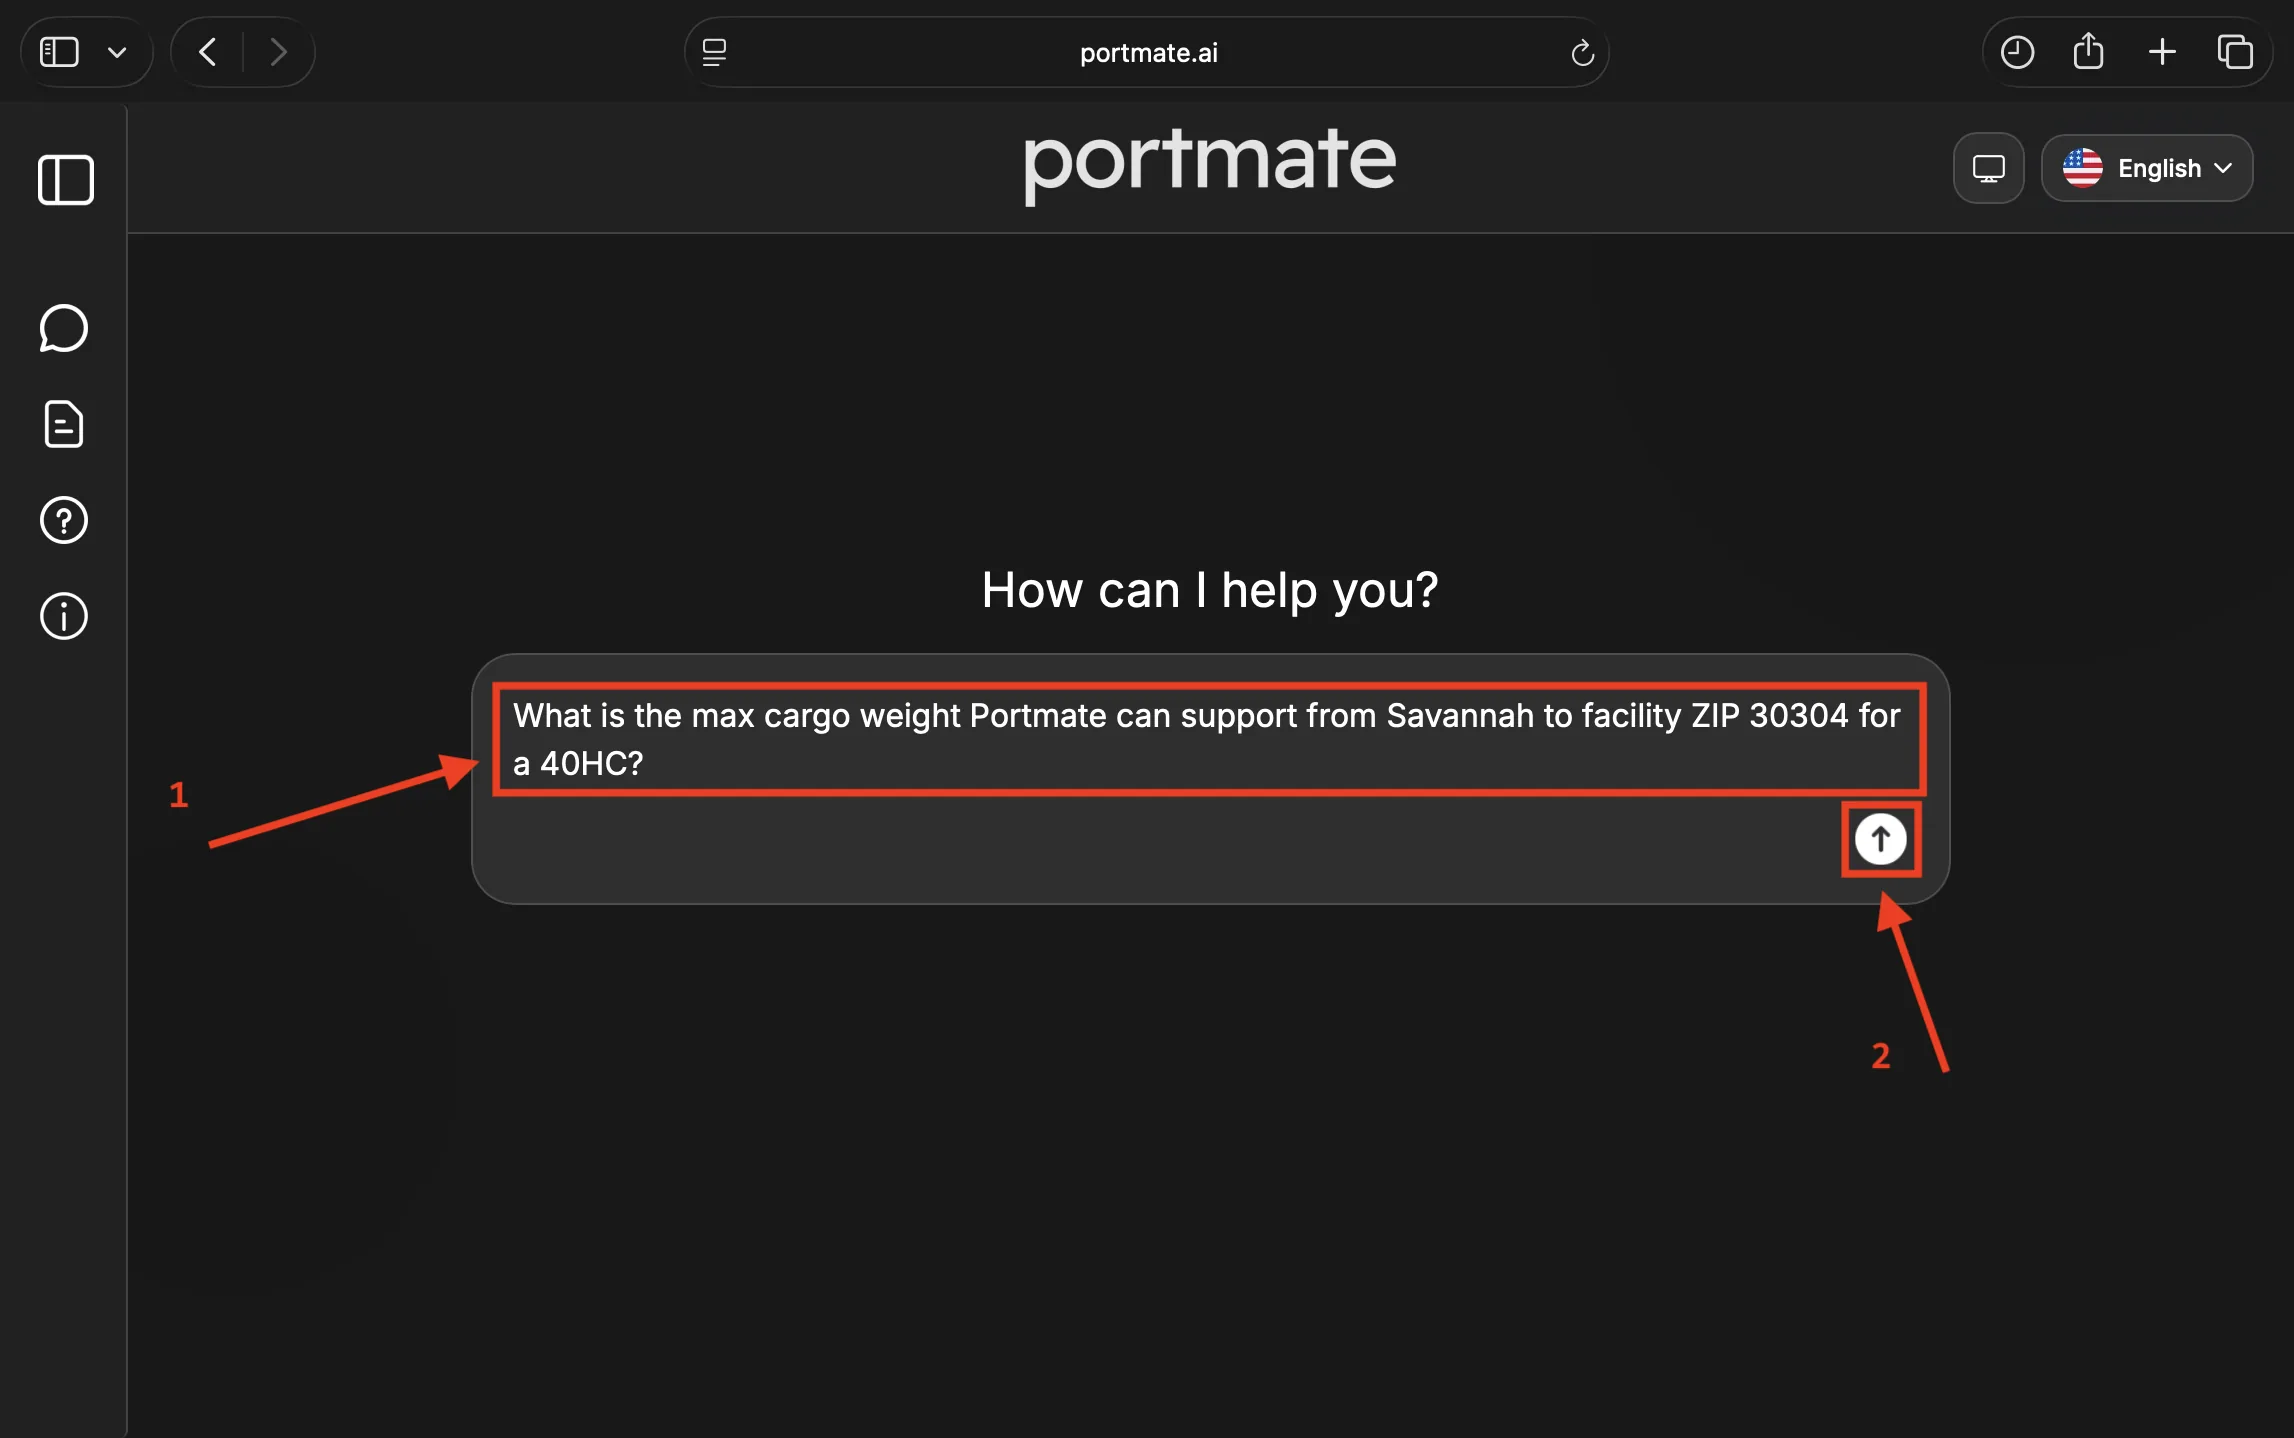
Task: Click the monitor display theme button
Action: tap(1989, 168)
